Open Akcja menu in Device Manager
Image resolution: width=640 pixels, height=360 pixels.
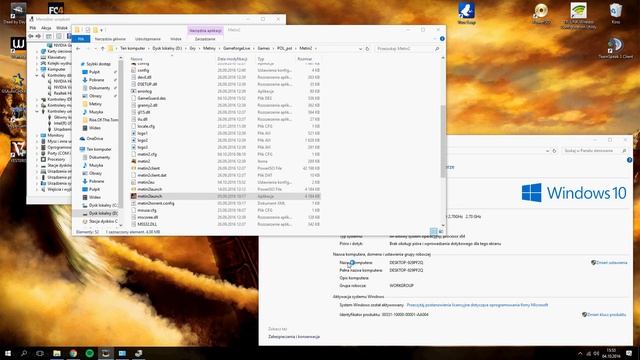(46, 28)
